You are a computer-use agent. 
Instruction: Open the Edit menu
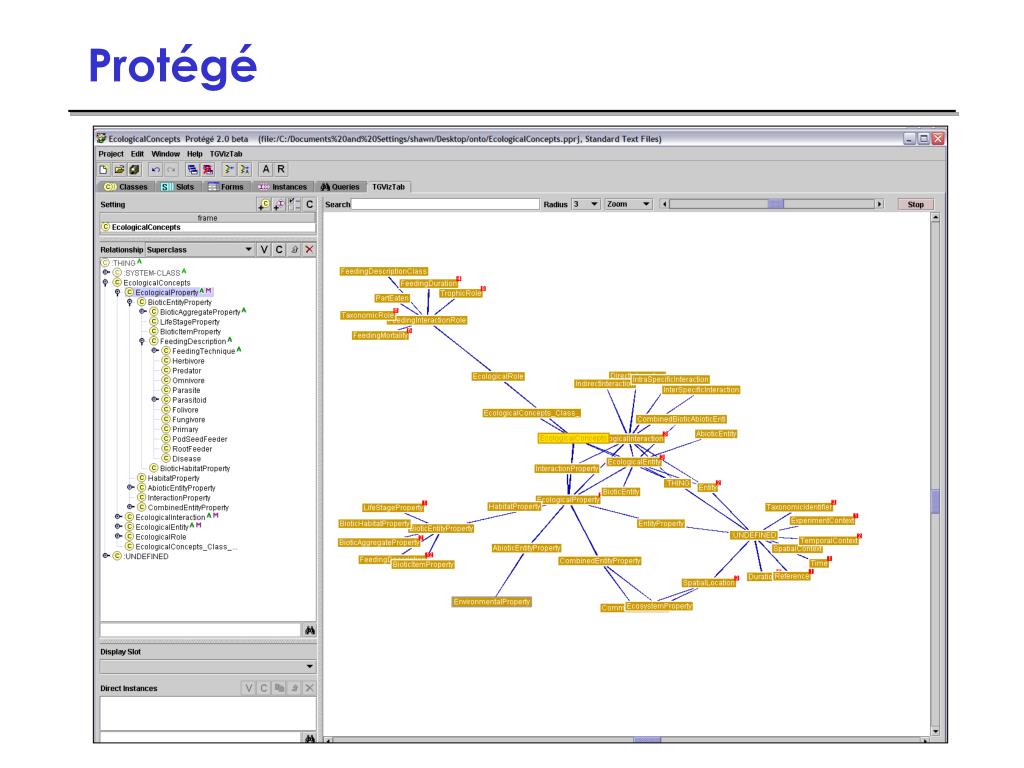pos(137,154)
